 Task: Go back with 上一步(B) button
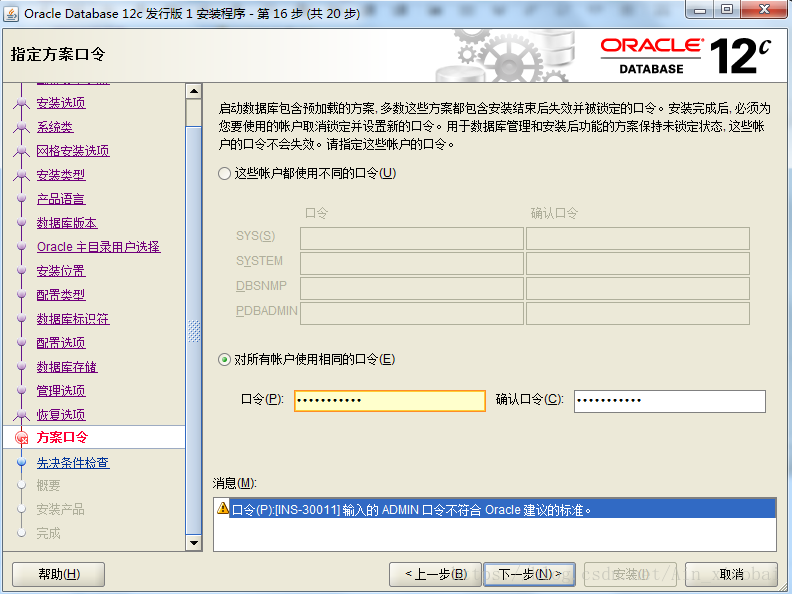point(435,574)
